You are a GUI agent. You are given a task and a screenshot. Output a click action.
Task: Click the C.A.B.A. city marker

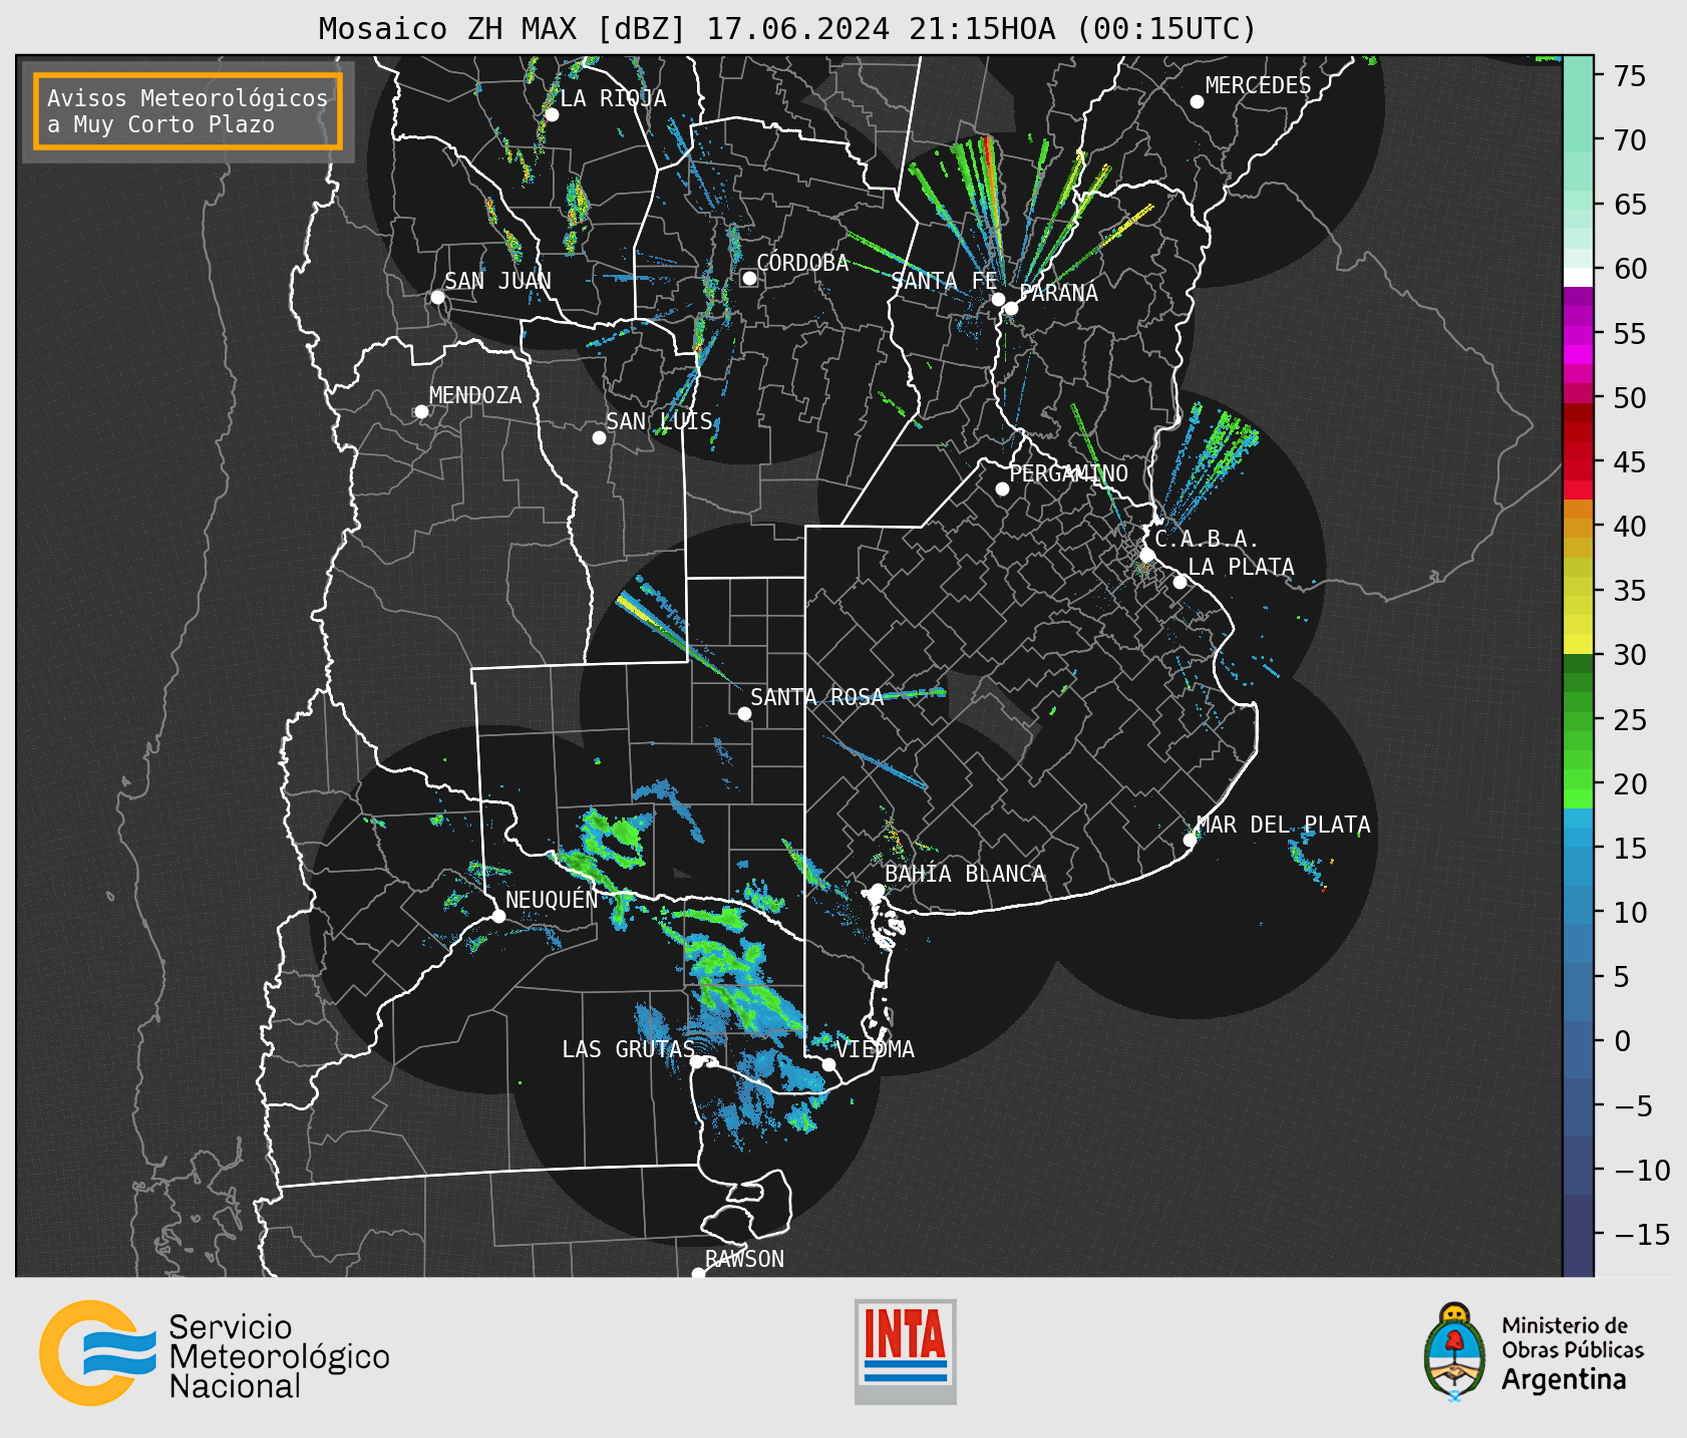pos(1147,555)
